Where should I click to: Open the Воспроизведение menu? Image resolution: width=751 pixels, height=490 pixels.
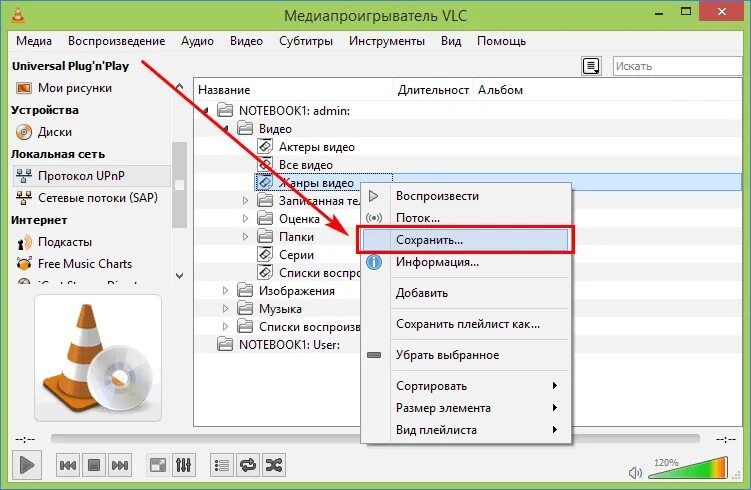[x=116, y=41]
